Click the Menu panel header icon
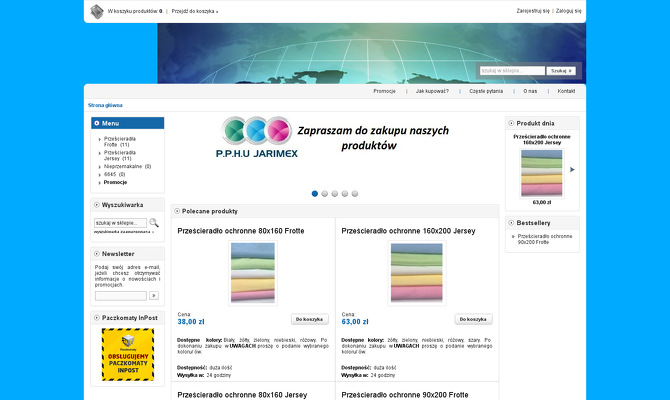 pos(97,123)
